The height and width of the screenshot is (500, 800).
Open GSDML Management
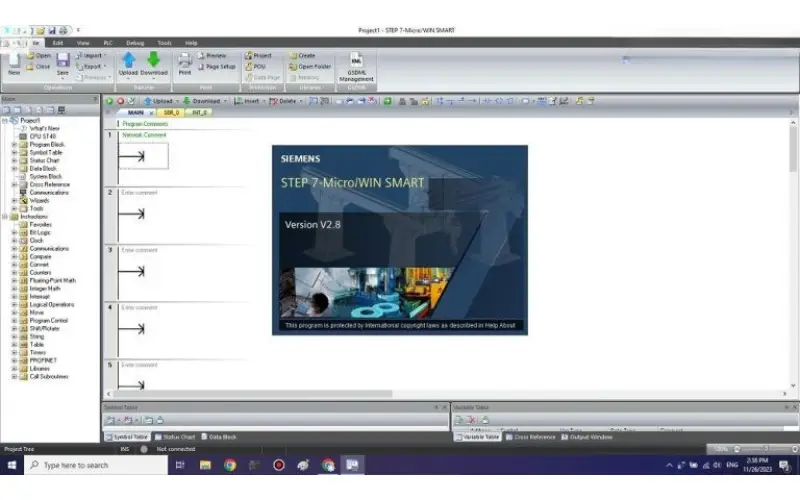356,66
